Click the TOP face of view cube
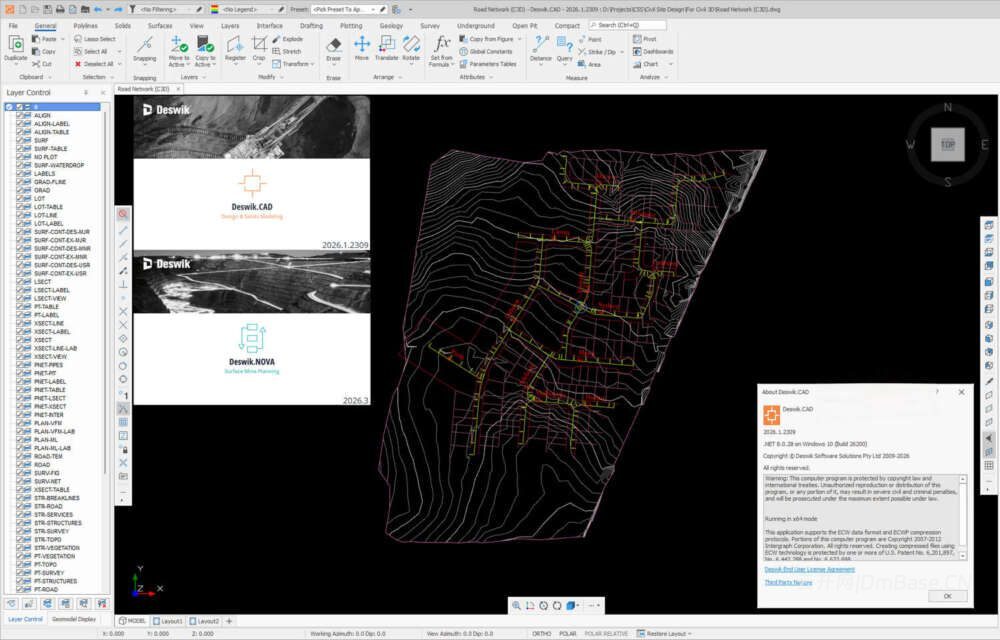Screen dimensions: 1000x640 (x=948, y=145)
